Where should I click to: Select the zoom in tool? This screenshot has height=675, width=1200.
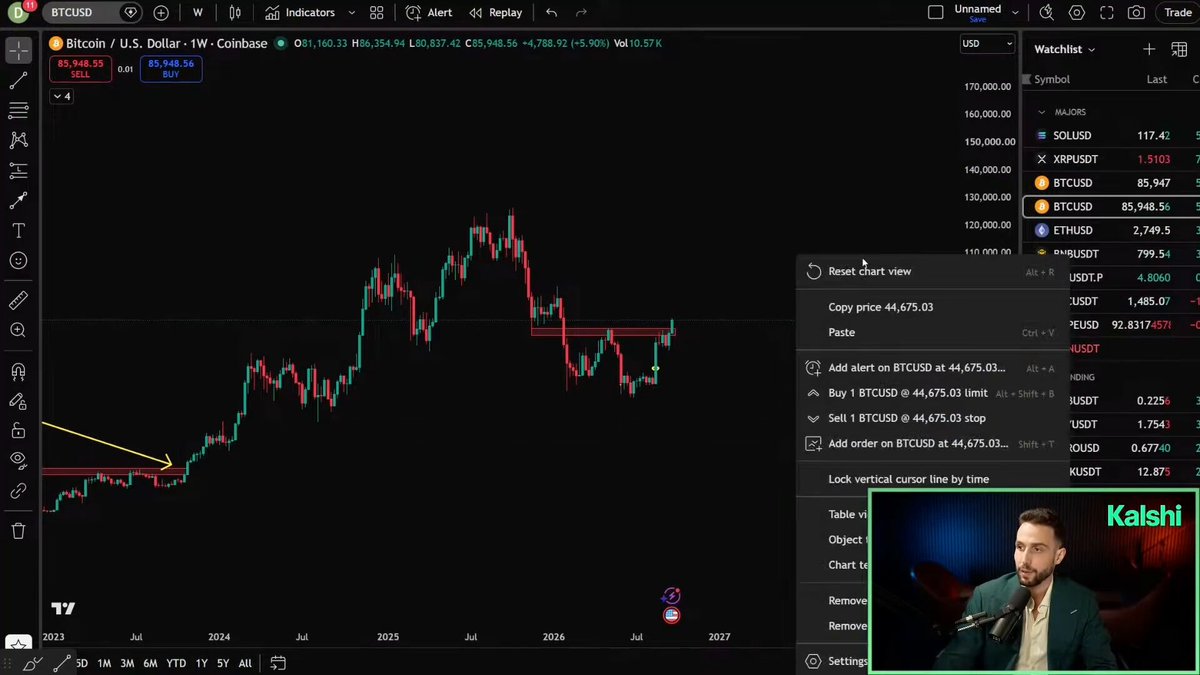point(18,330)
